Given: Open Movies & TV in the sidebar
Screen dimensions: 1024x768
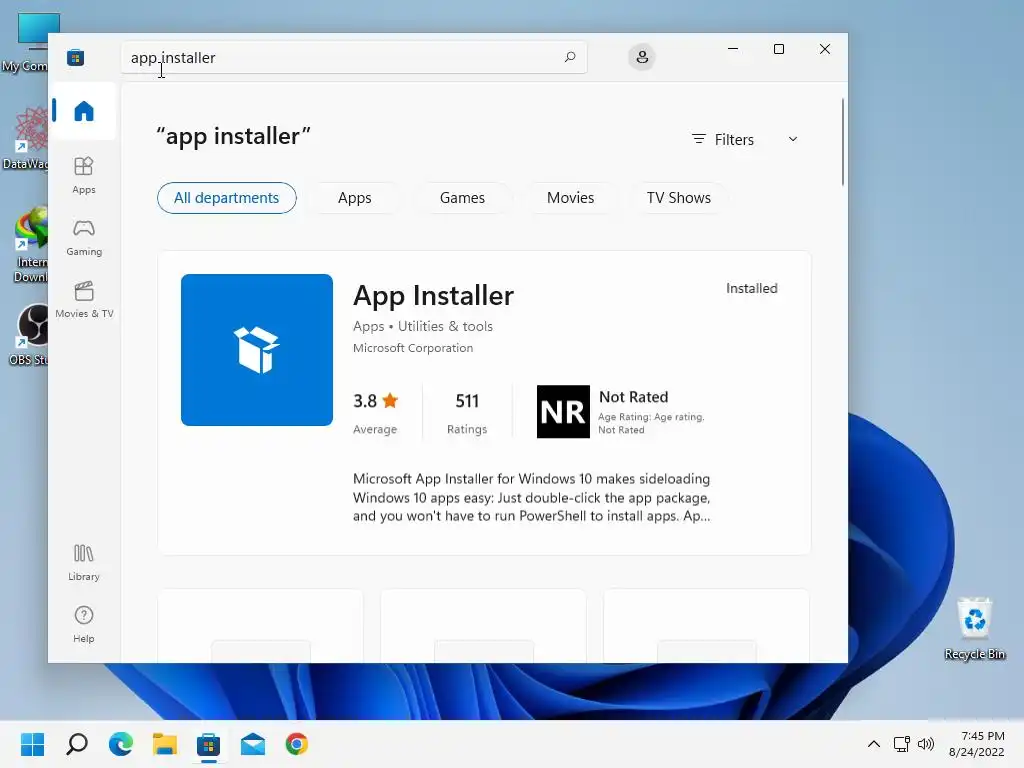Looking at the screenshot, I should (84, 299).
